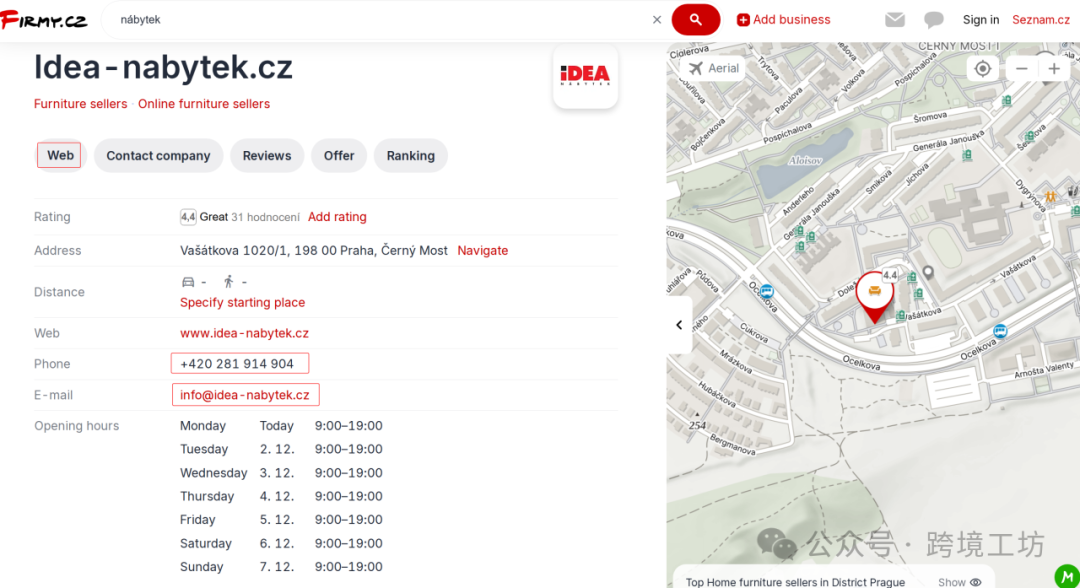Image resolution: width=1080 pixels, height=588 pixels.
Task: Zoom in the map with plus button
Action: point(1054,68)
